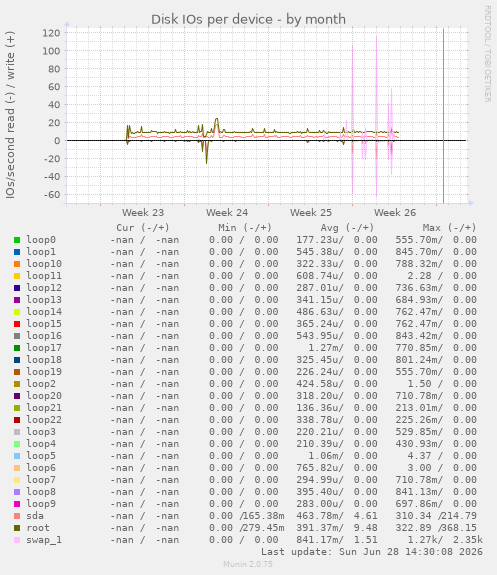Screen dimensions: 497x575
Task: Click the 3.00 max value for loop6
Action: (x=419, y=468)
